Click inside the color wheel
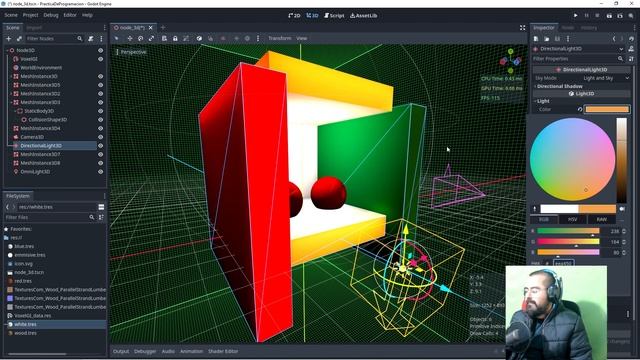The width and height of the screenshot is (640, 360). click(572, 160)
